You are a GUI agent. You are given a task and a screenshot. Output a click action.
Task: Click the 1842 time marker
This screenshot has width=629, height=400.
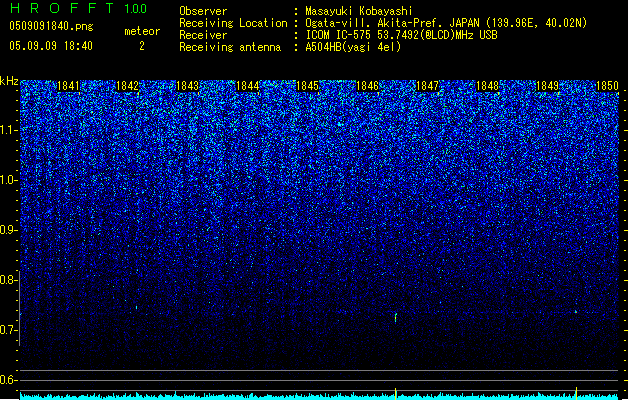click(x=127, y=86)
